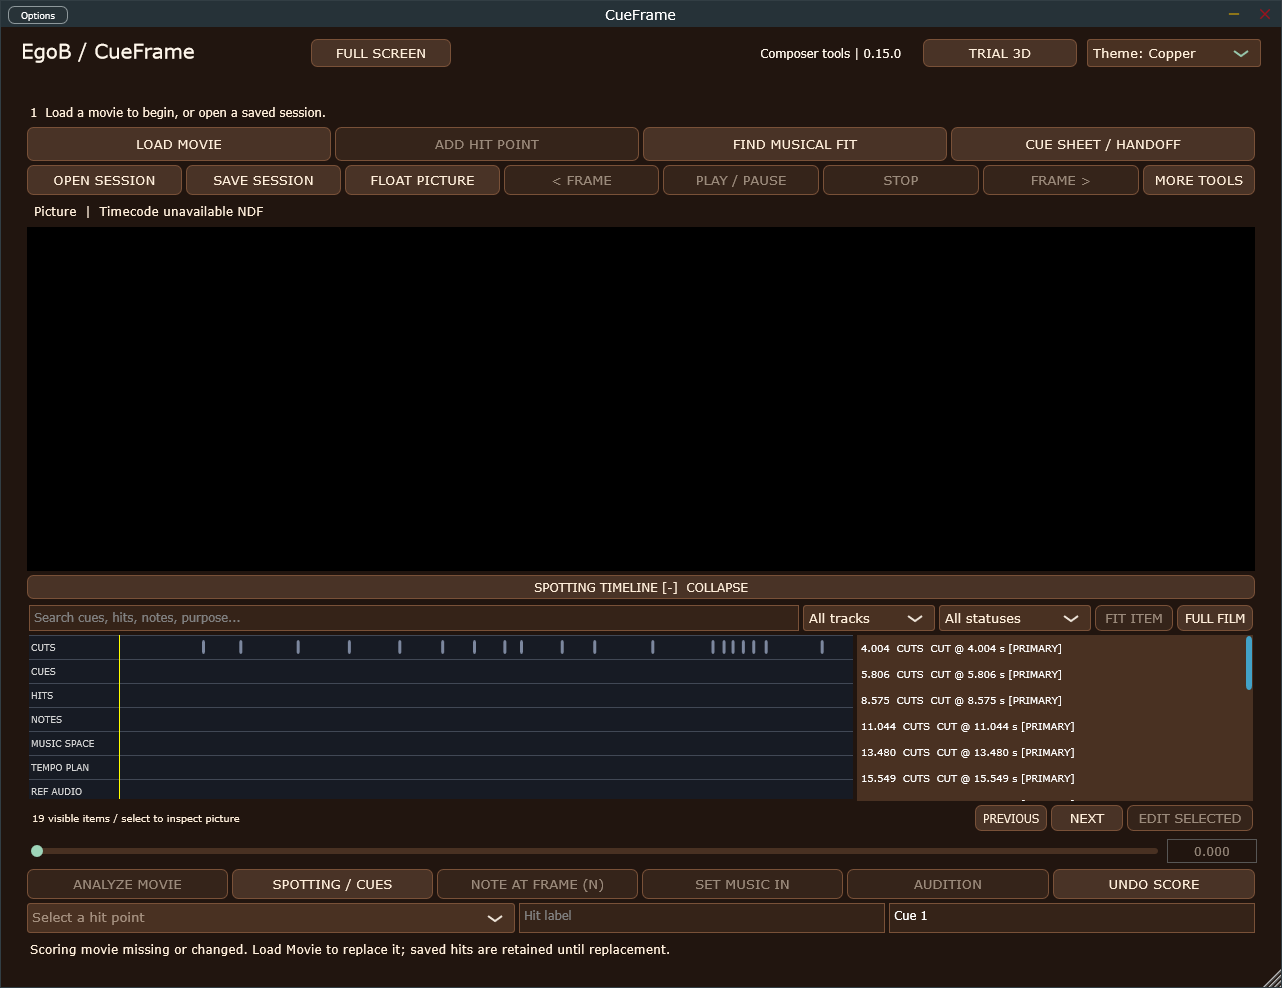Open the All tracks filter dropdown
Image resolution: width=1282 pixels, height=988 pixels.
pos(868,618)
